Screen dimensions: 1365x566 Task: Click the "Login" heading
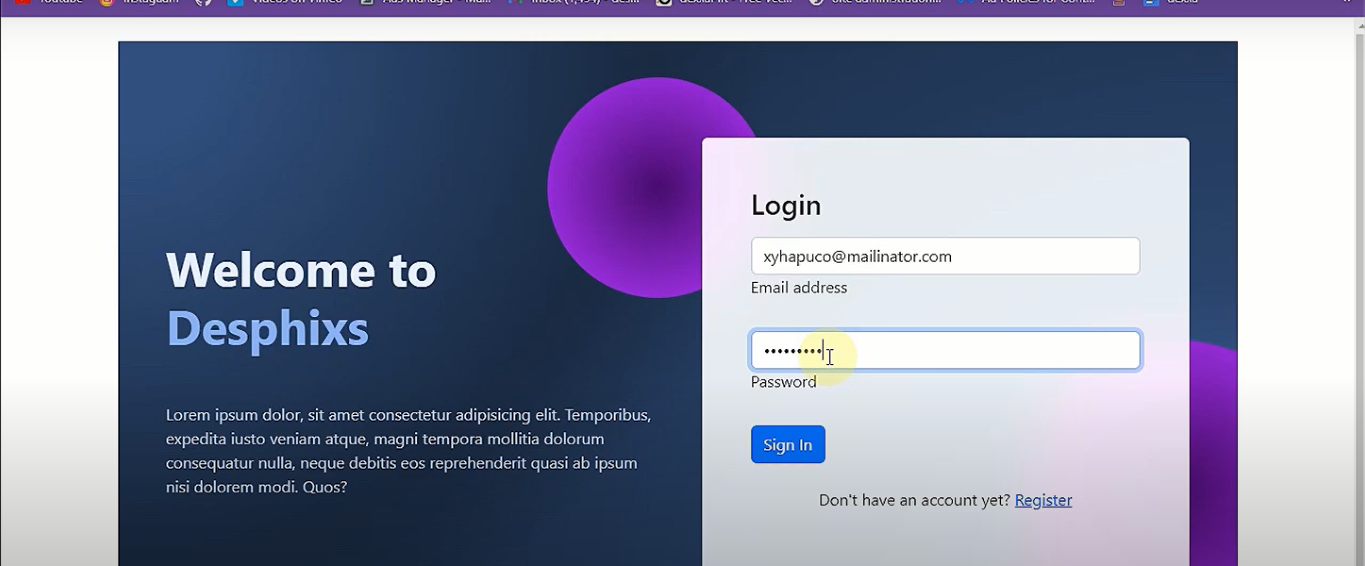[786, 205]
